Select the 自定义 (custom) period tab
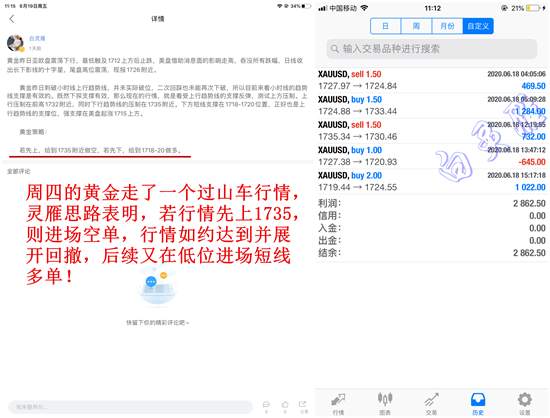The image size is (550, 418). pos(478,26)
